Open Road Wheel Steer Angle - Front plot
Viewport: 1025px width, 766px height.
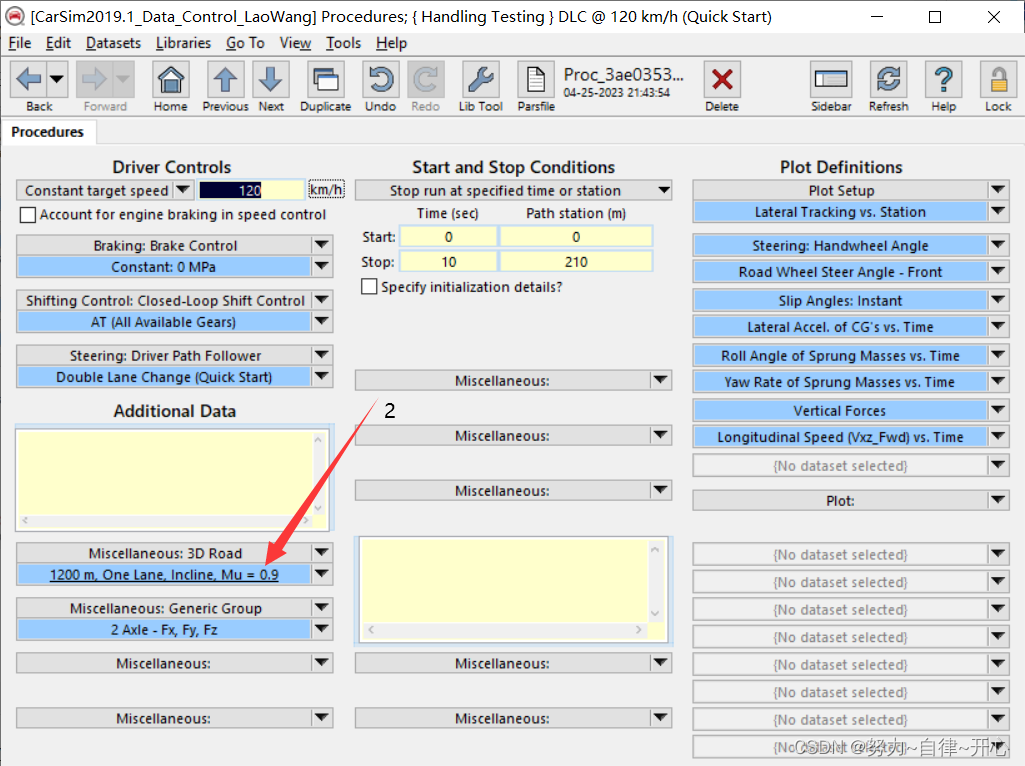click(840, 272)
